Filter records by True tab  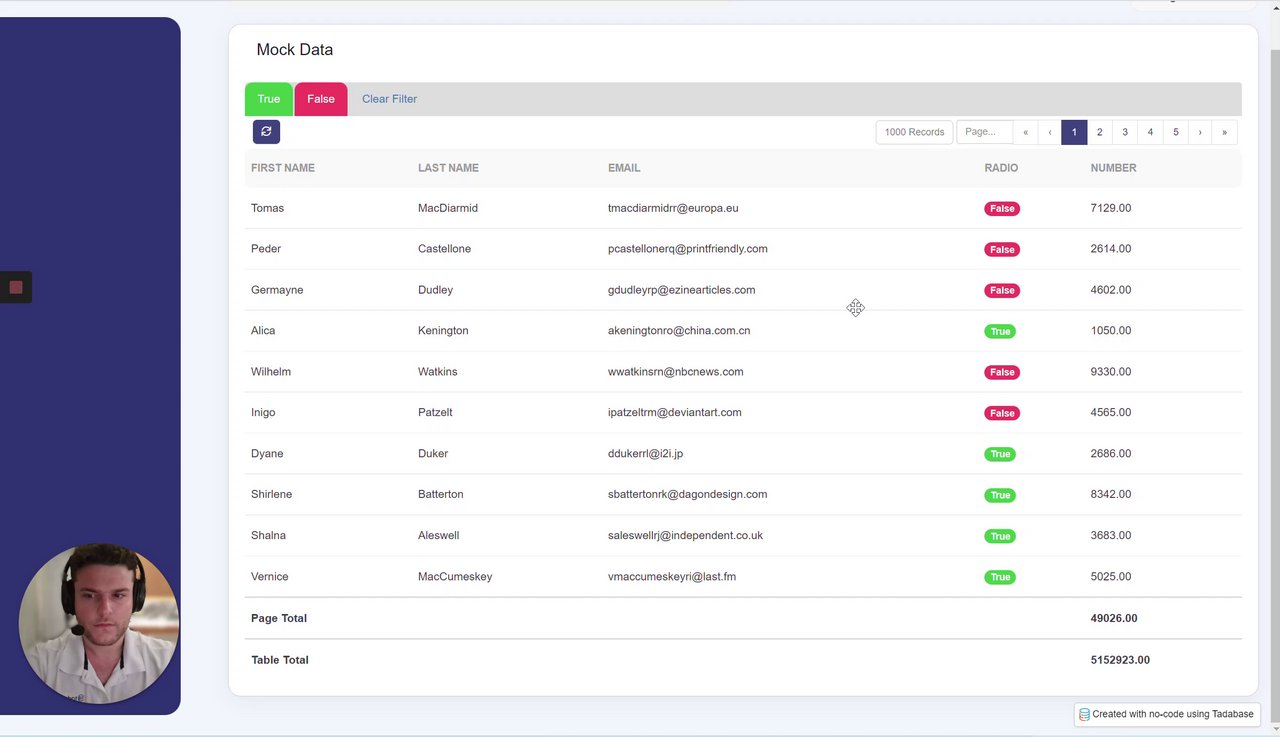[x=269, y=99]
